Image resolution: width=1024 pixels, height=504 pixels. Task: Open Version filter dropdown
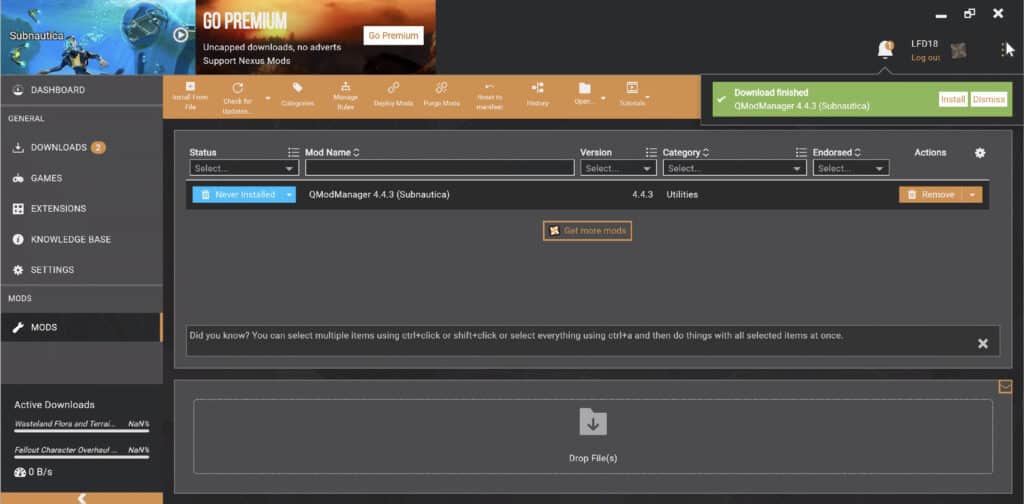(618, 168)
